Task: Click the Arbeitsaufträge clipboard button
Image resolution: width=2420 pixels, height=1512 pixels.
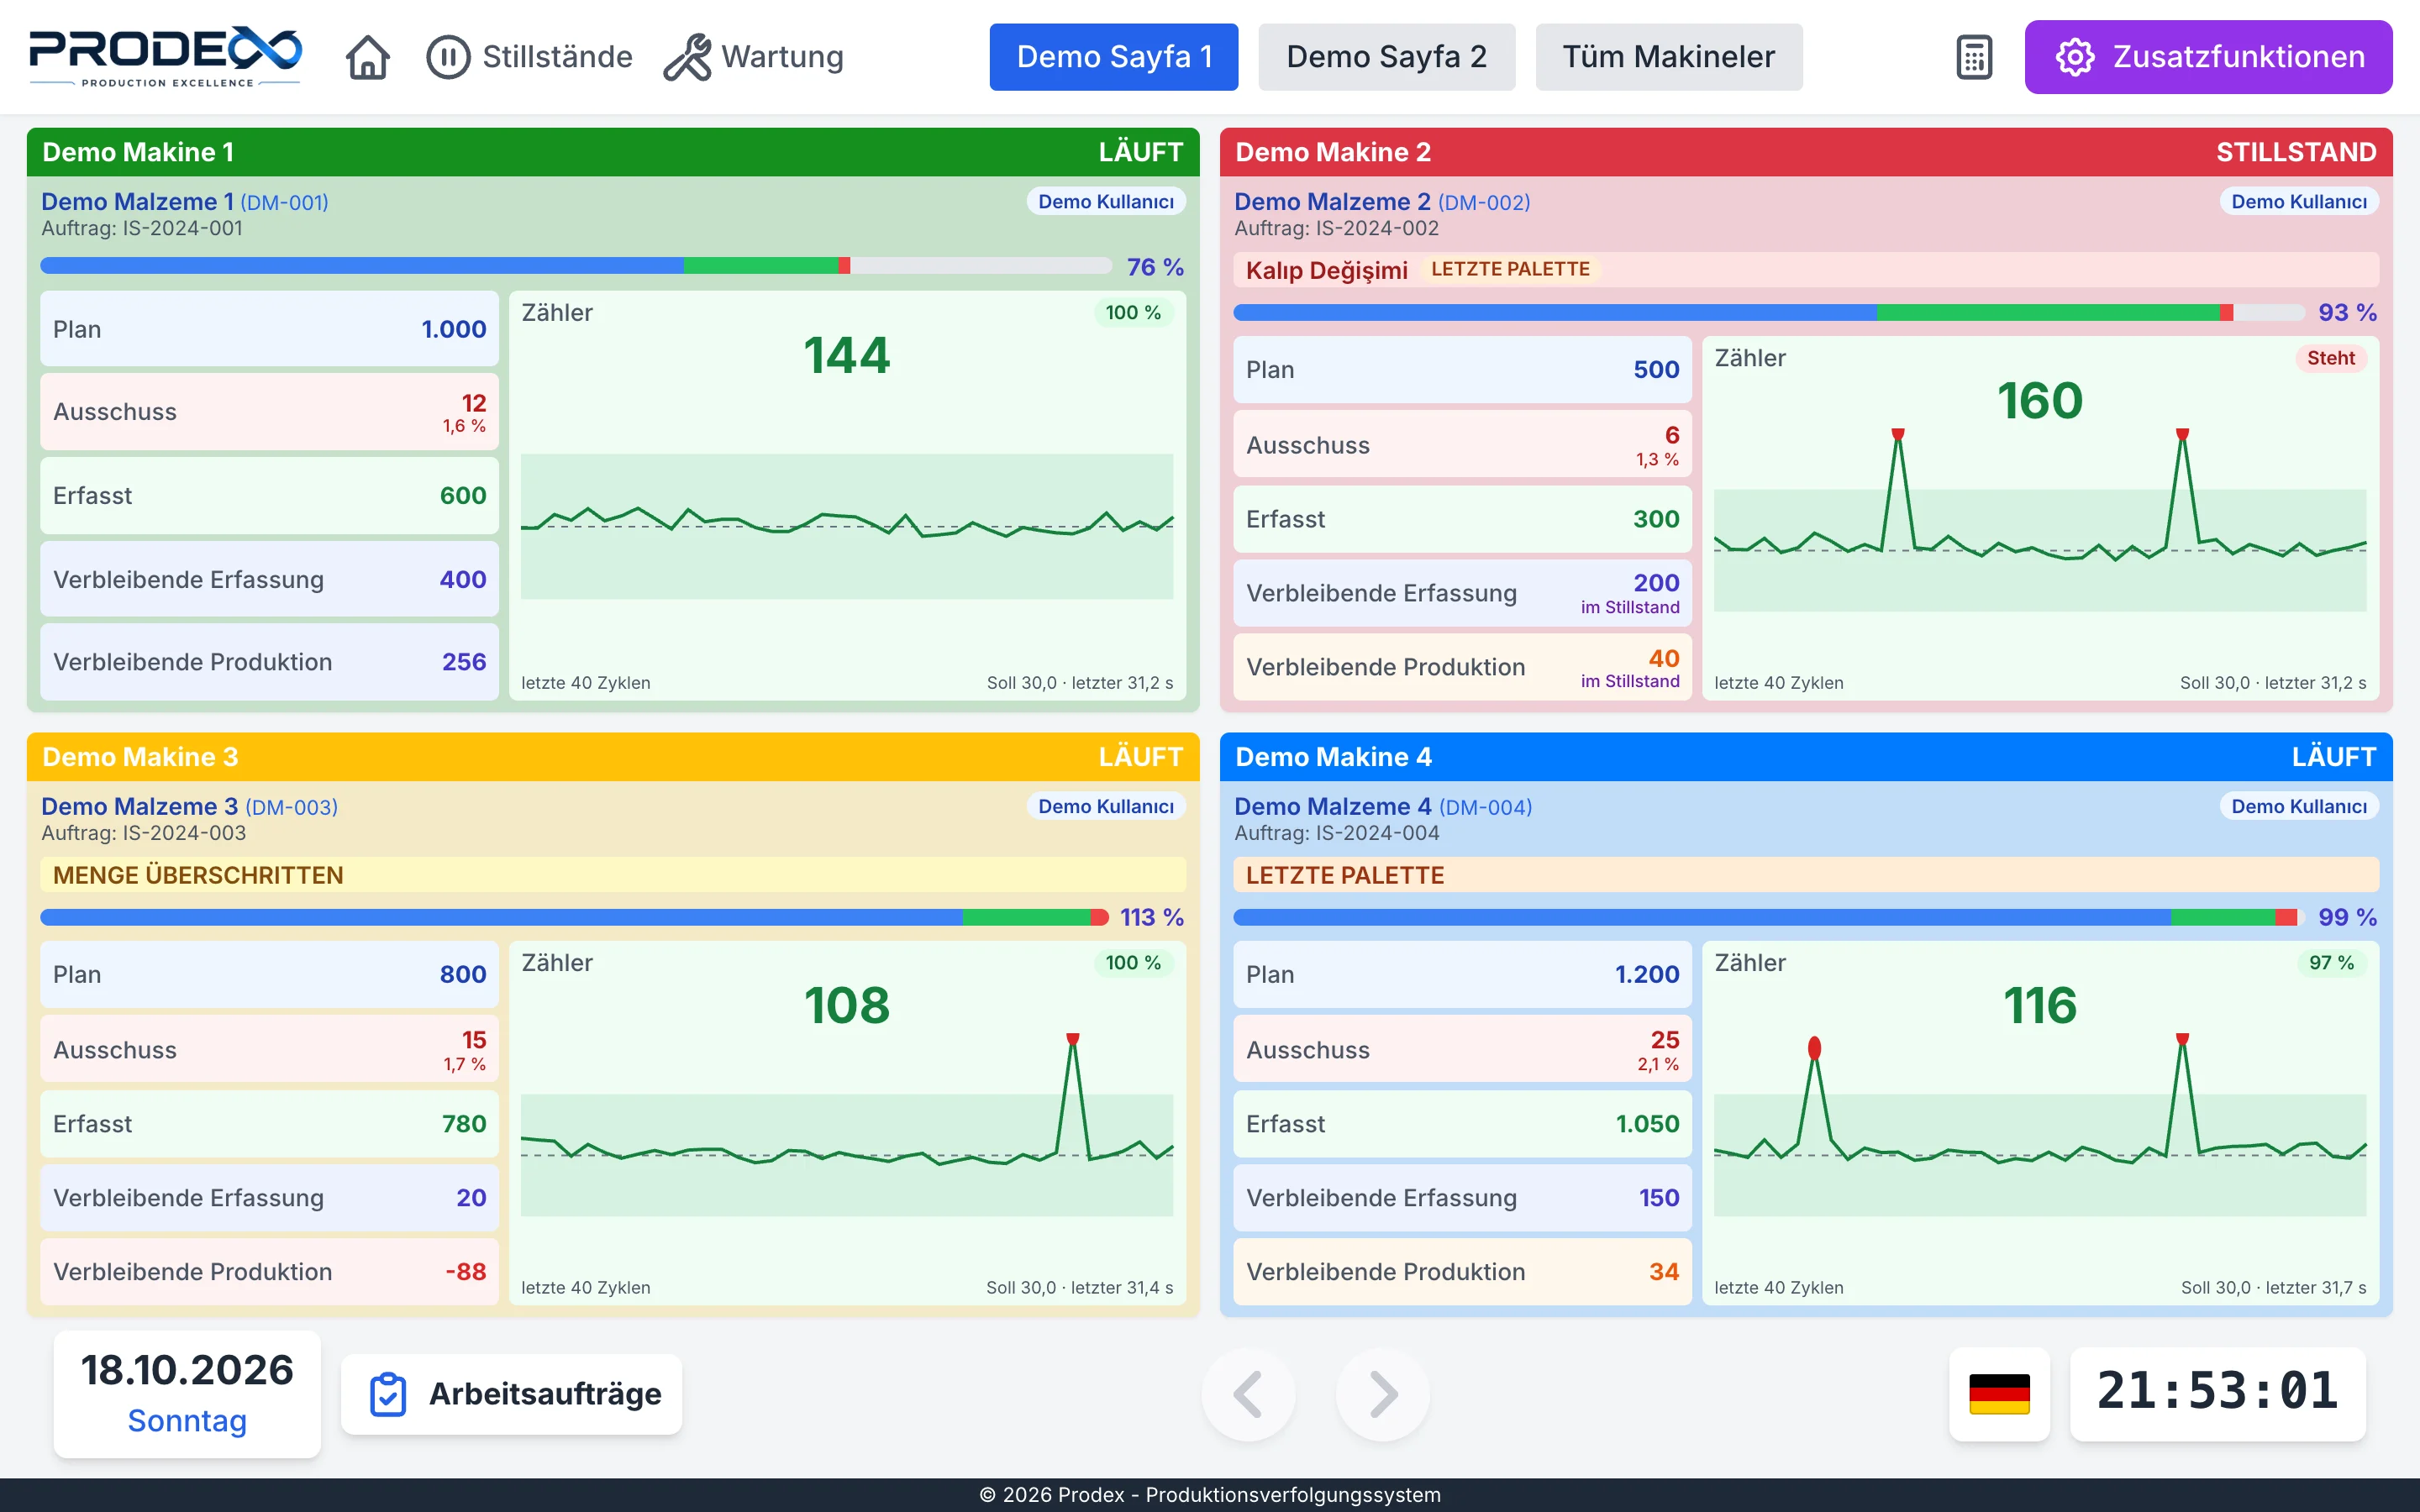Action: tap(512, 1394)
